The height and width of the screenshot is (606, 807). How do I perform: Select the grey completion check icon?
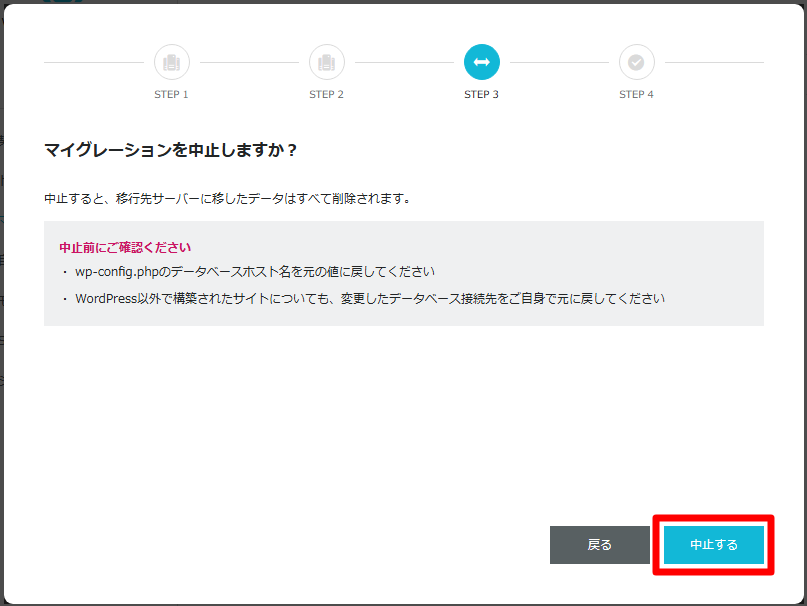point(637,61)
